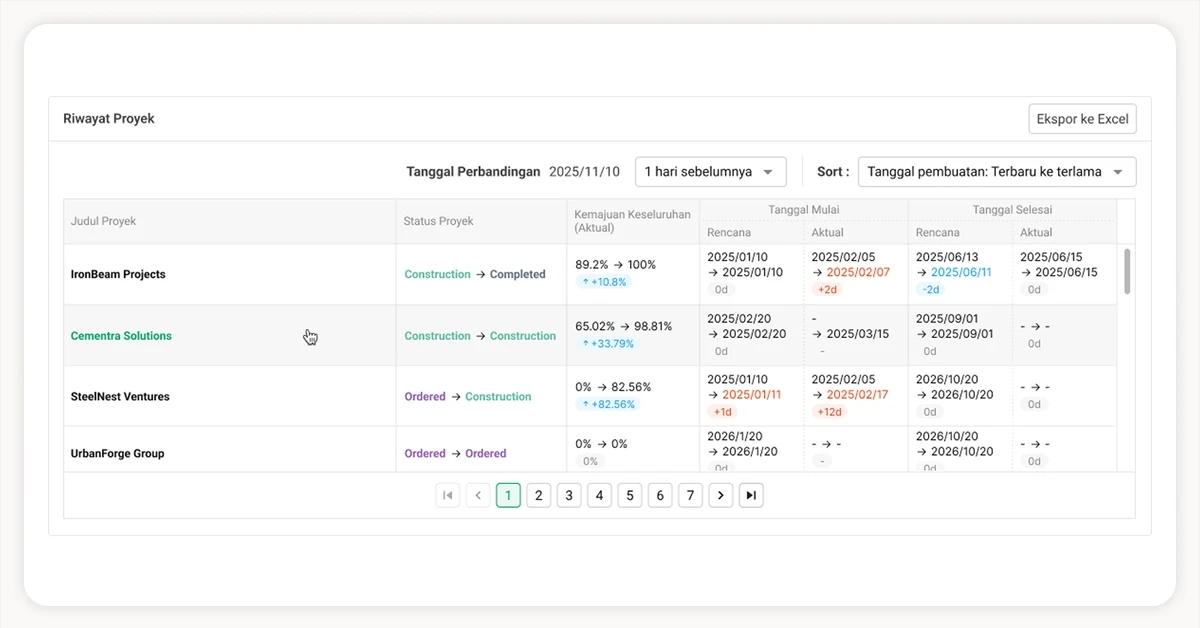Open Cementra Solutions project link
The height and width of the screenshot is (628, 1200).
(x=121, y=336)
